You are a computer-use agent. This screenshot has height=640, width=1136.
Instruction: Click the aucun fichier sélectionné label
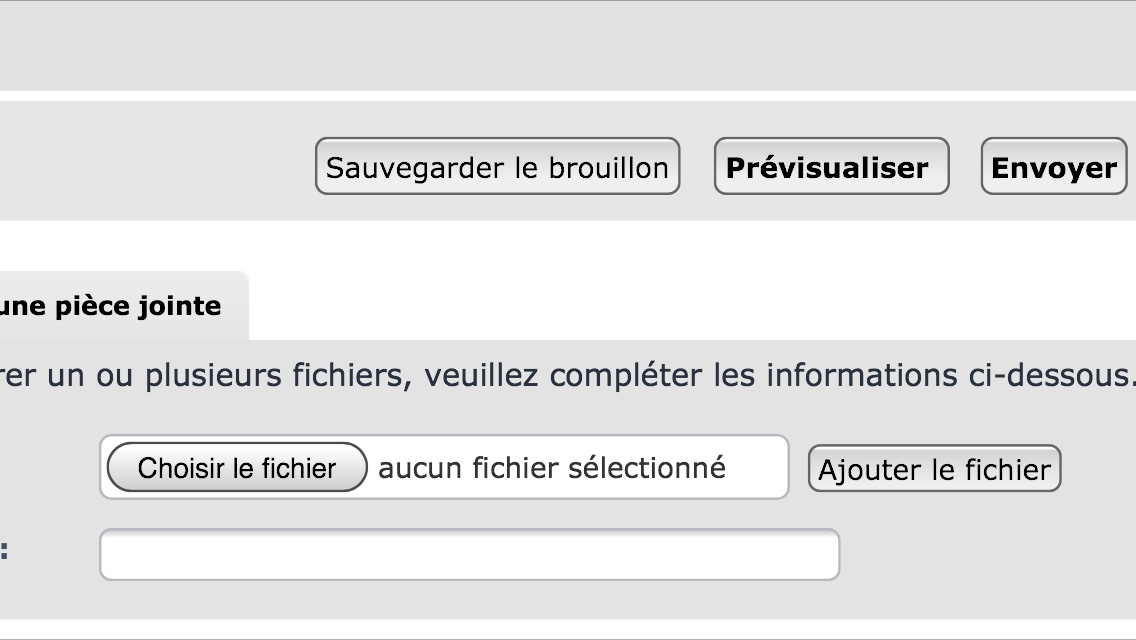pyautogui.click(x=552, y=467)
